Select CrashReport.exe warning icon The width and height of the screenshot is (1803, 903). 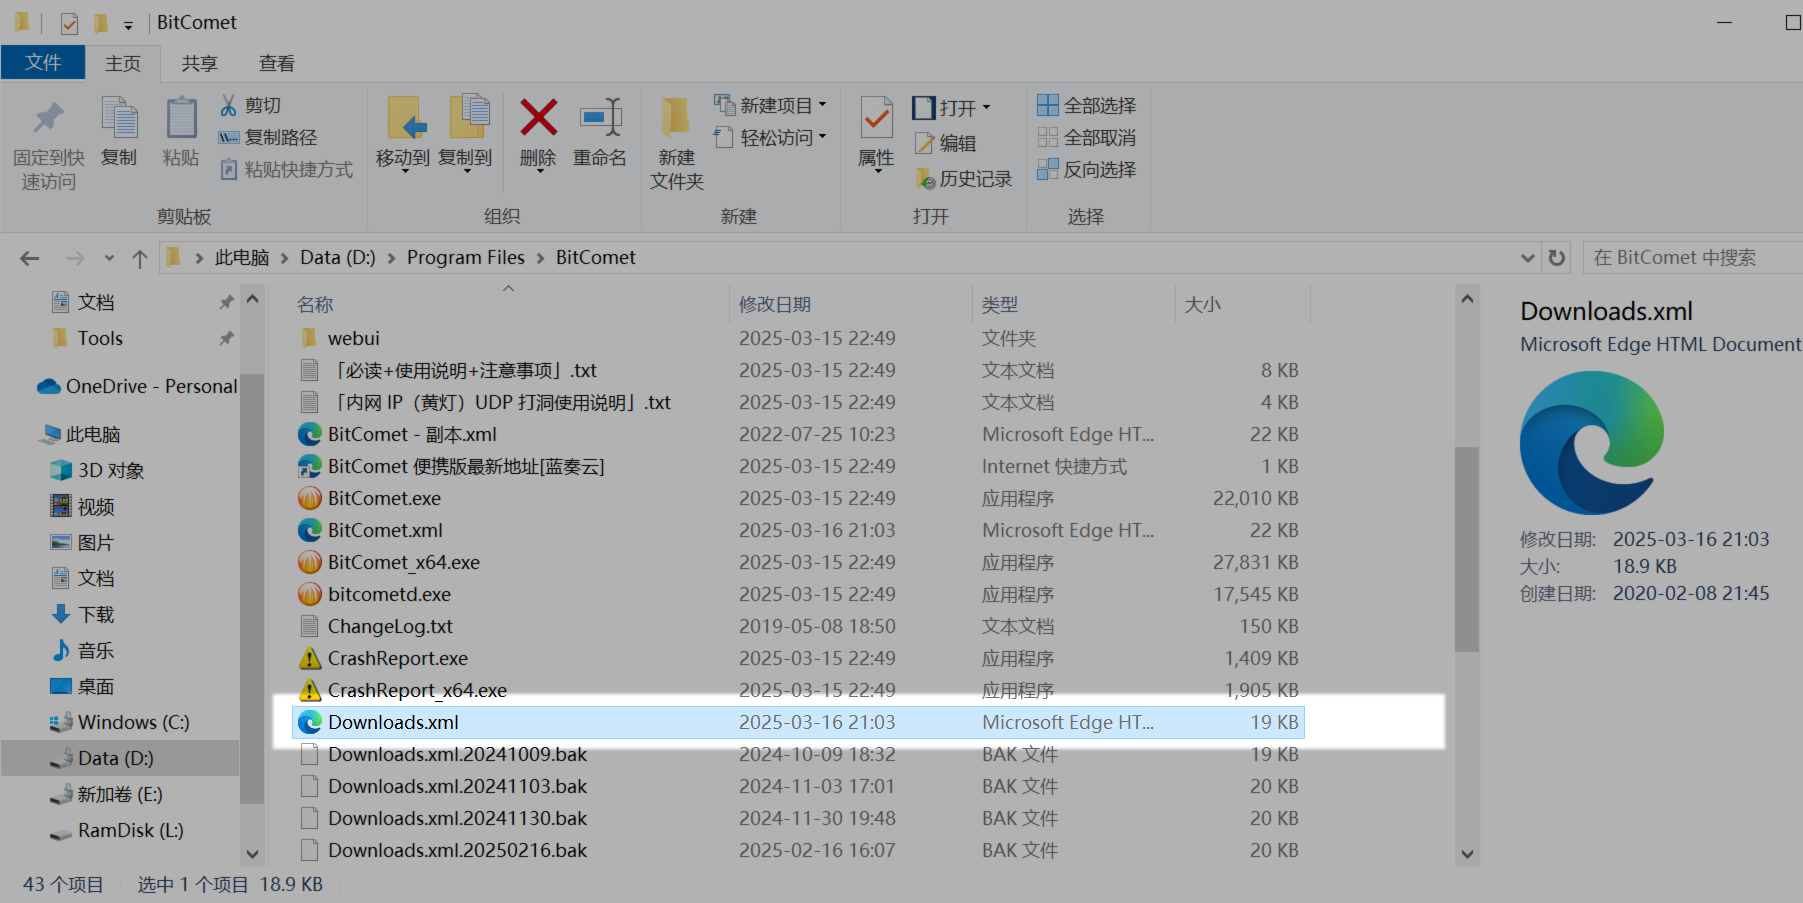[310, 658]
